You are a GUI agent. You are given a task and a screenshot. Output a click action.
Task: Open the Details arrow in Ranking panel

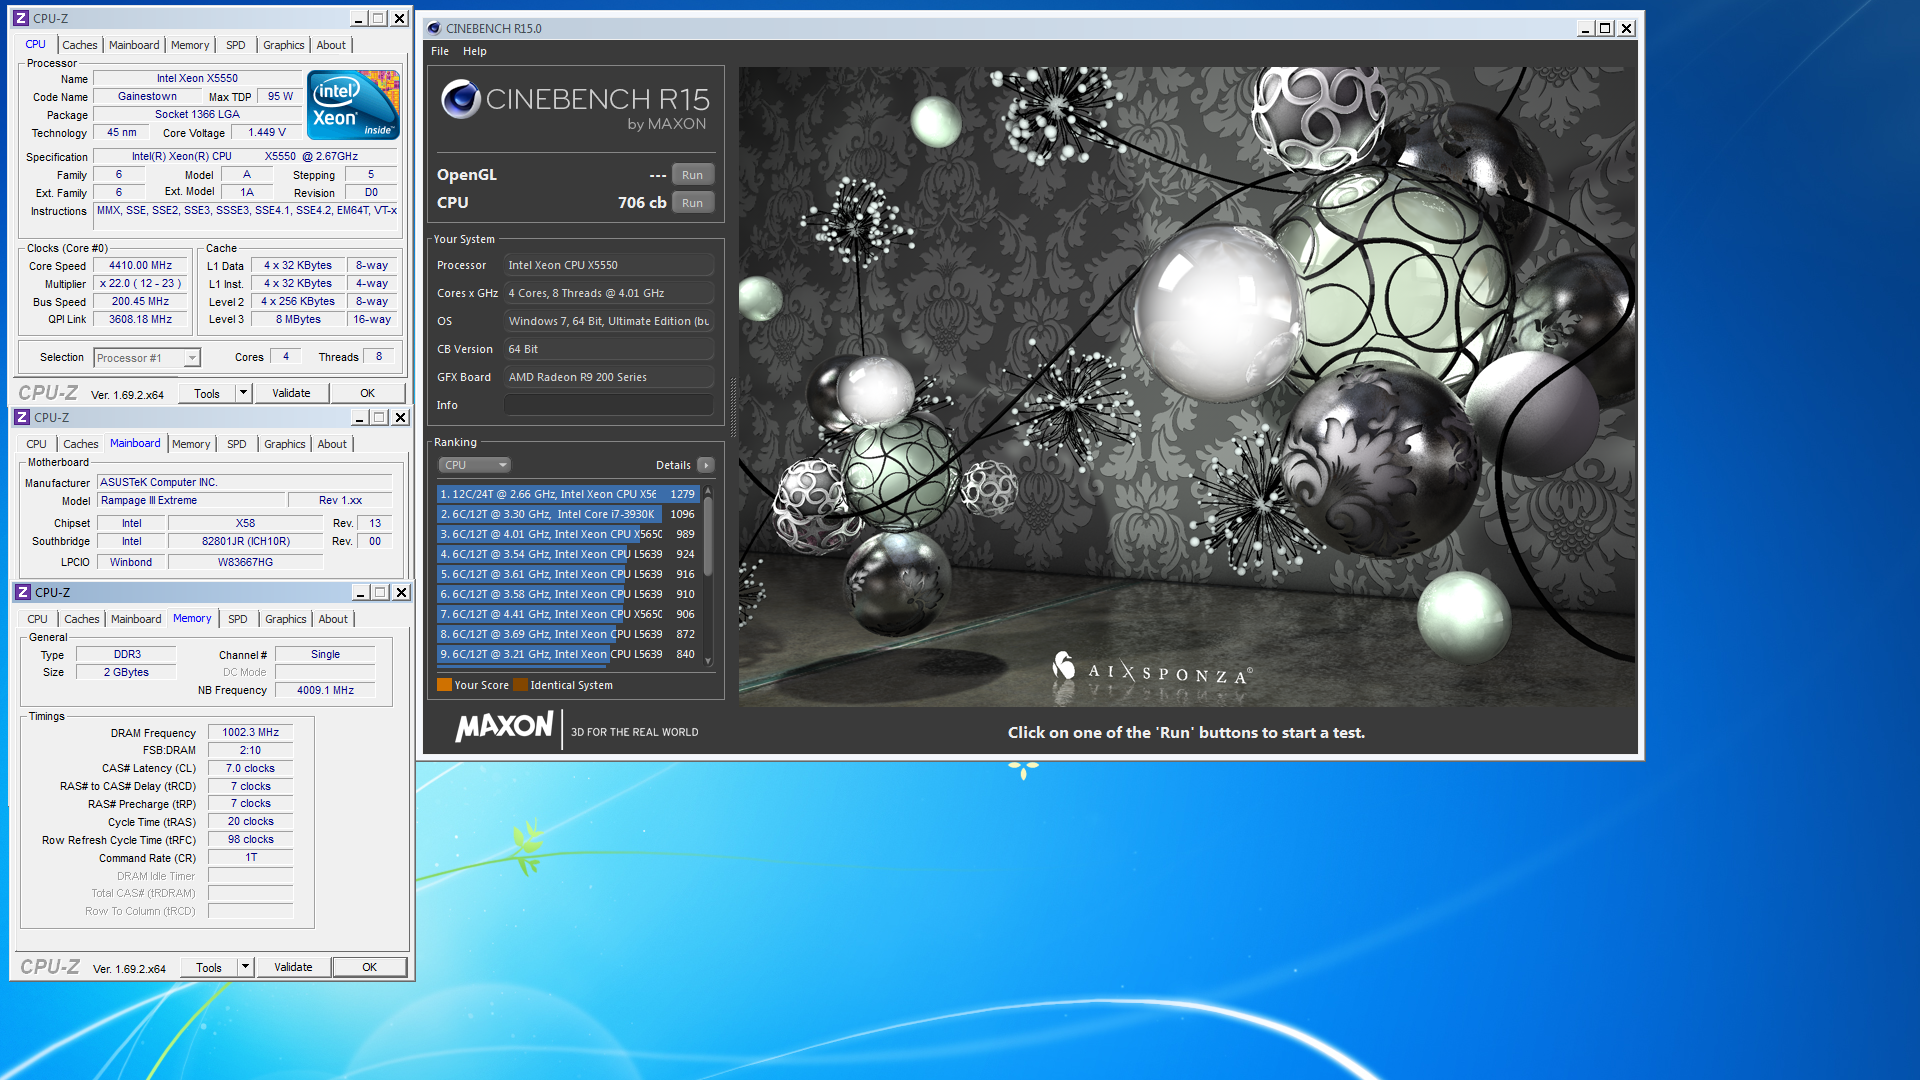point(705,465)
